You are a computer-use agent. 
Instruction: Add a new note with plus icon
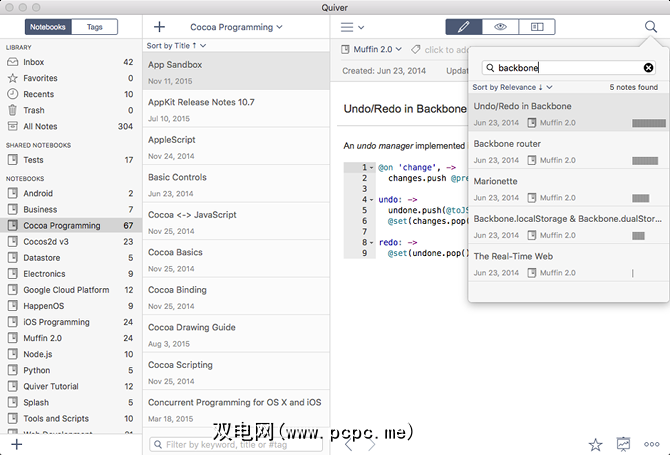click(x=159, y=27)
